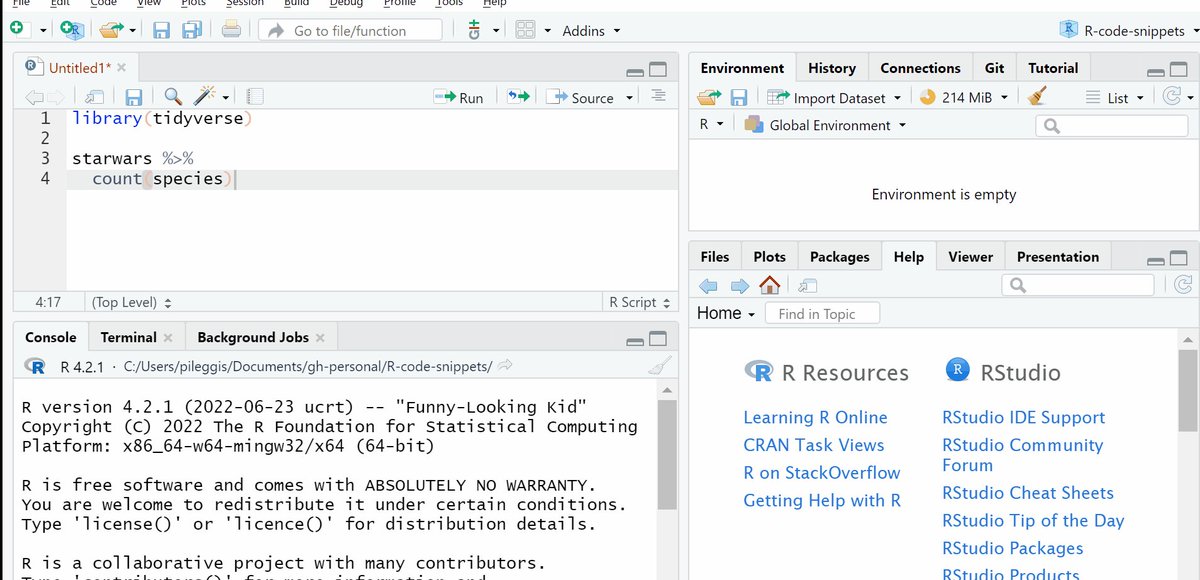The width and height of the screenshot is (1200, 580).
Task: Switch to the Terminal tab
Action: pos(128,337)
